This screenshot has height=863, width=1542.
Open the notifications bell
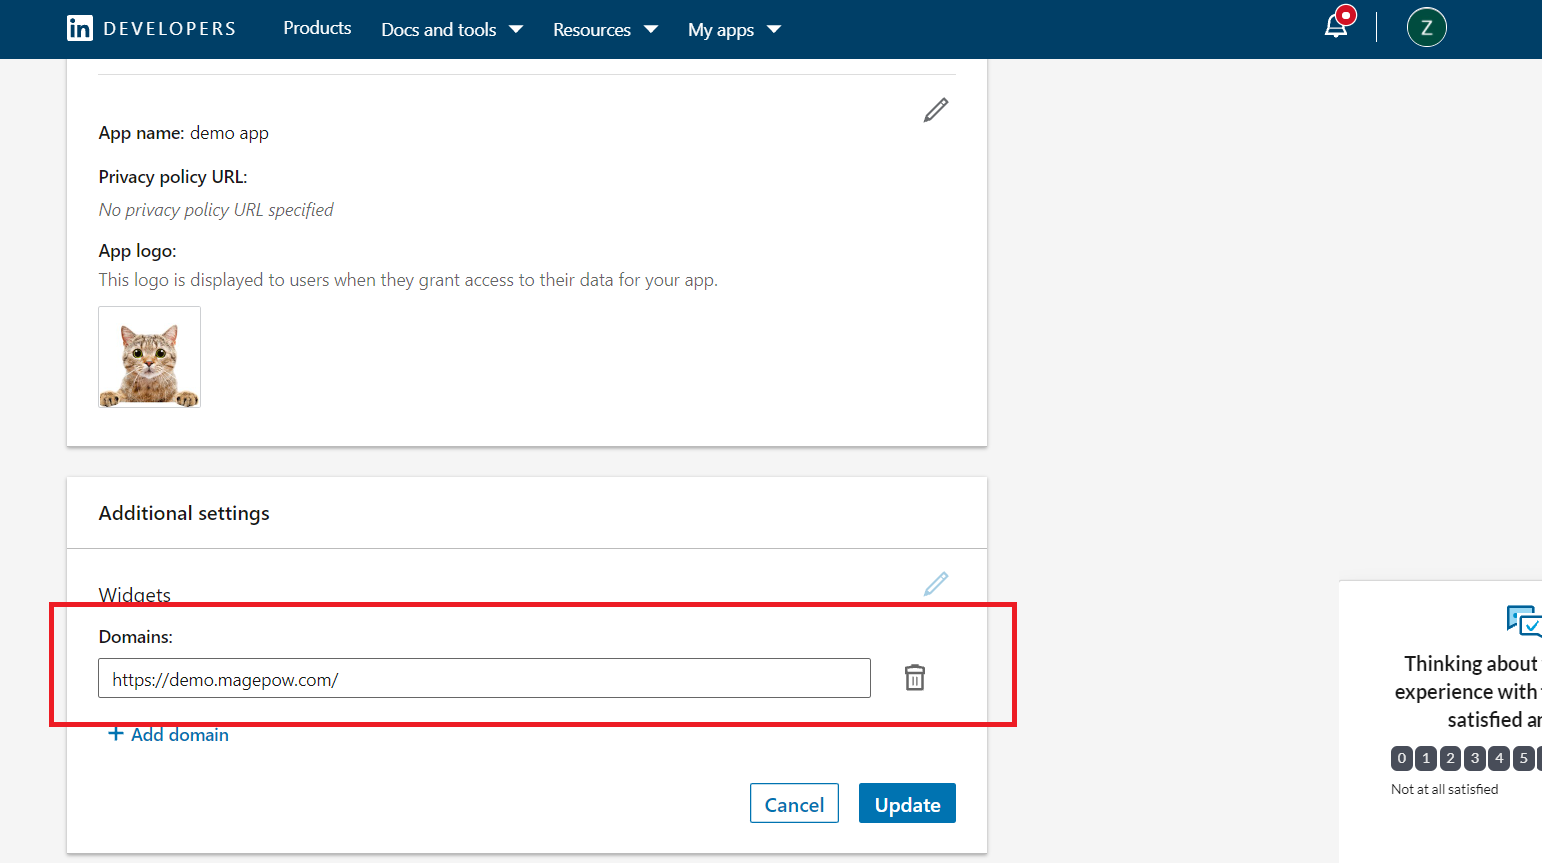coord(1336,26)
